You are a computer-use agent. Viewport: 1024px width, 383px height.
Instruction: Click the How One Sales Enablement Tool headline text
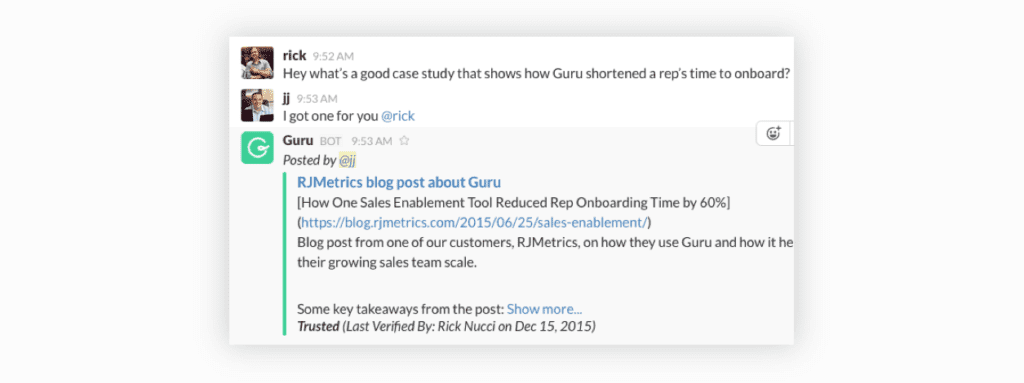tap(513, 203)
